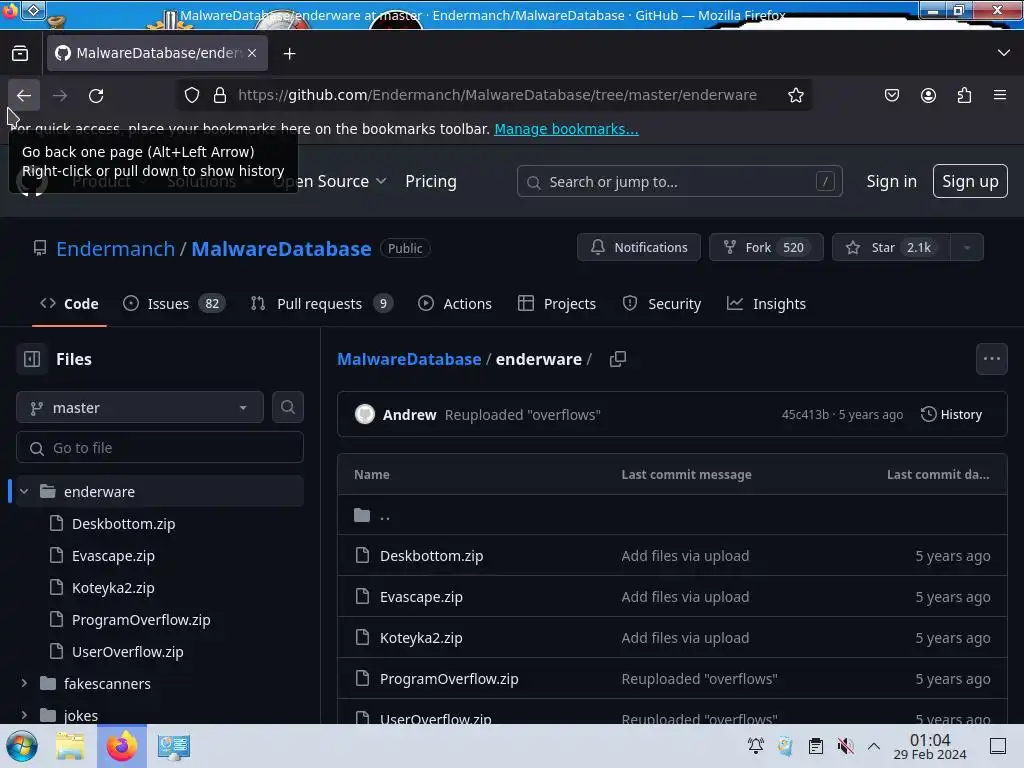
Task: Open MalwareDatabase repository title link
Action: [281, 249]
